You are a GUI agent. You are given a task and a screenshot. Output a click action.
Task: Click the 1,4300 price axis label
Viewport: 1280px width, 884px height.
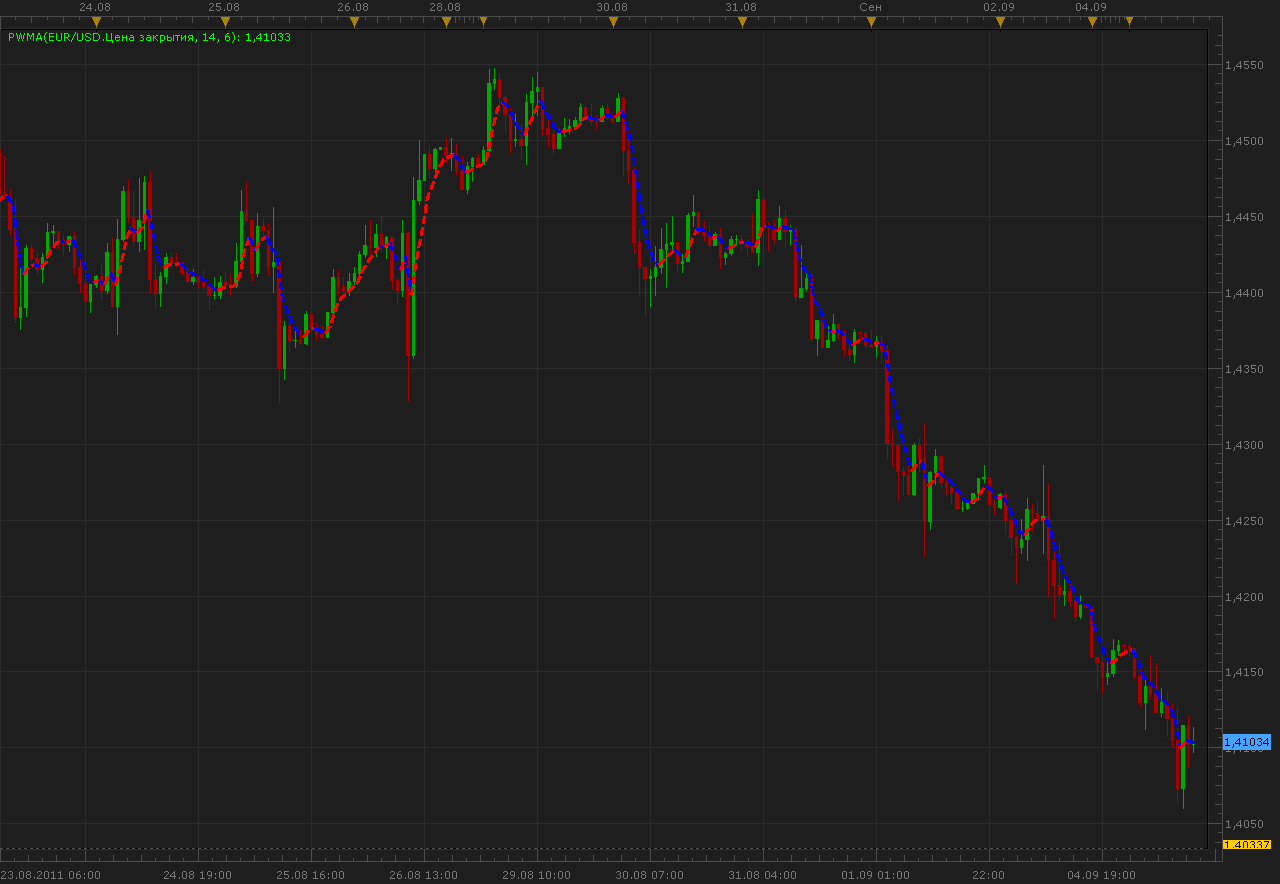pyautogui.click(x=1244, y=445)
